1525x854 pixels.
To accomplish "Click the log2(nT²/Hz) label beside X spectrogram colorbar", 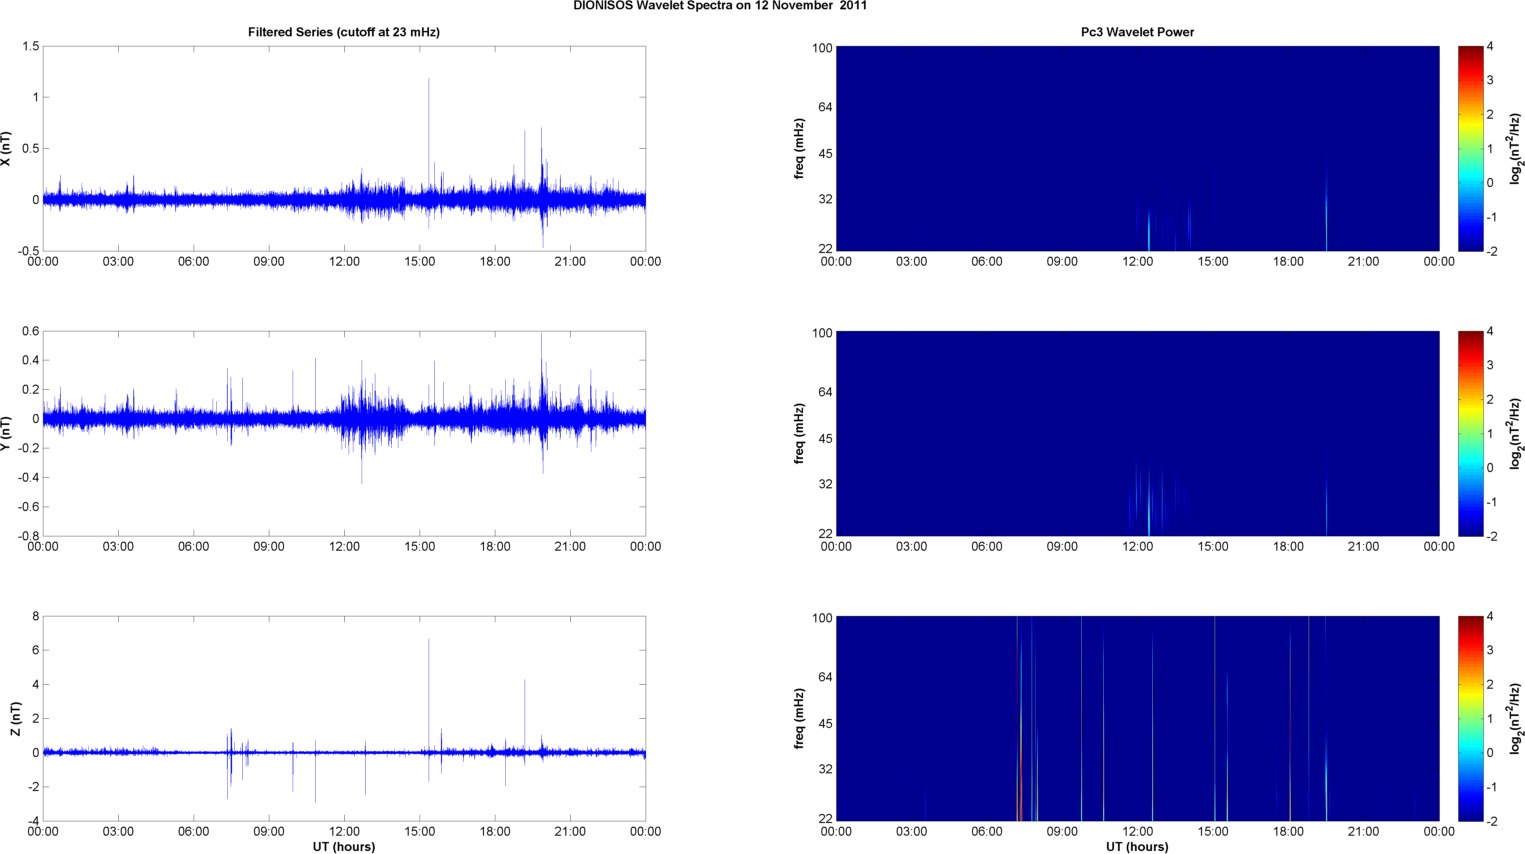I will [x=1516, y=149].
